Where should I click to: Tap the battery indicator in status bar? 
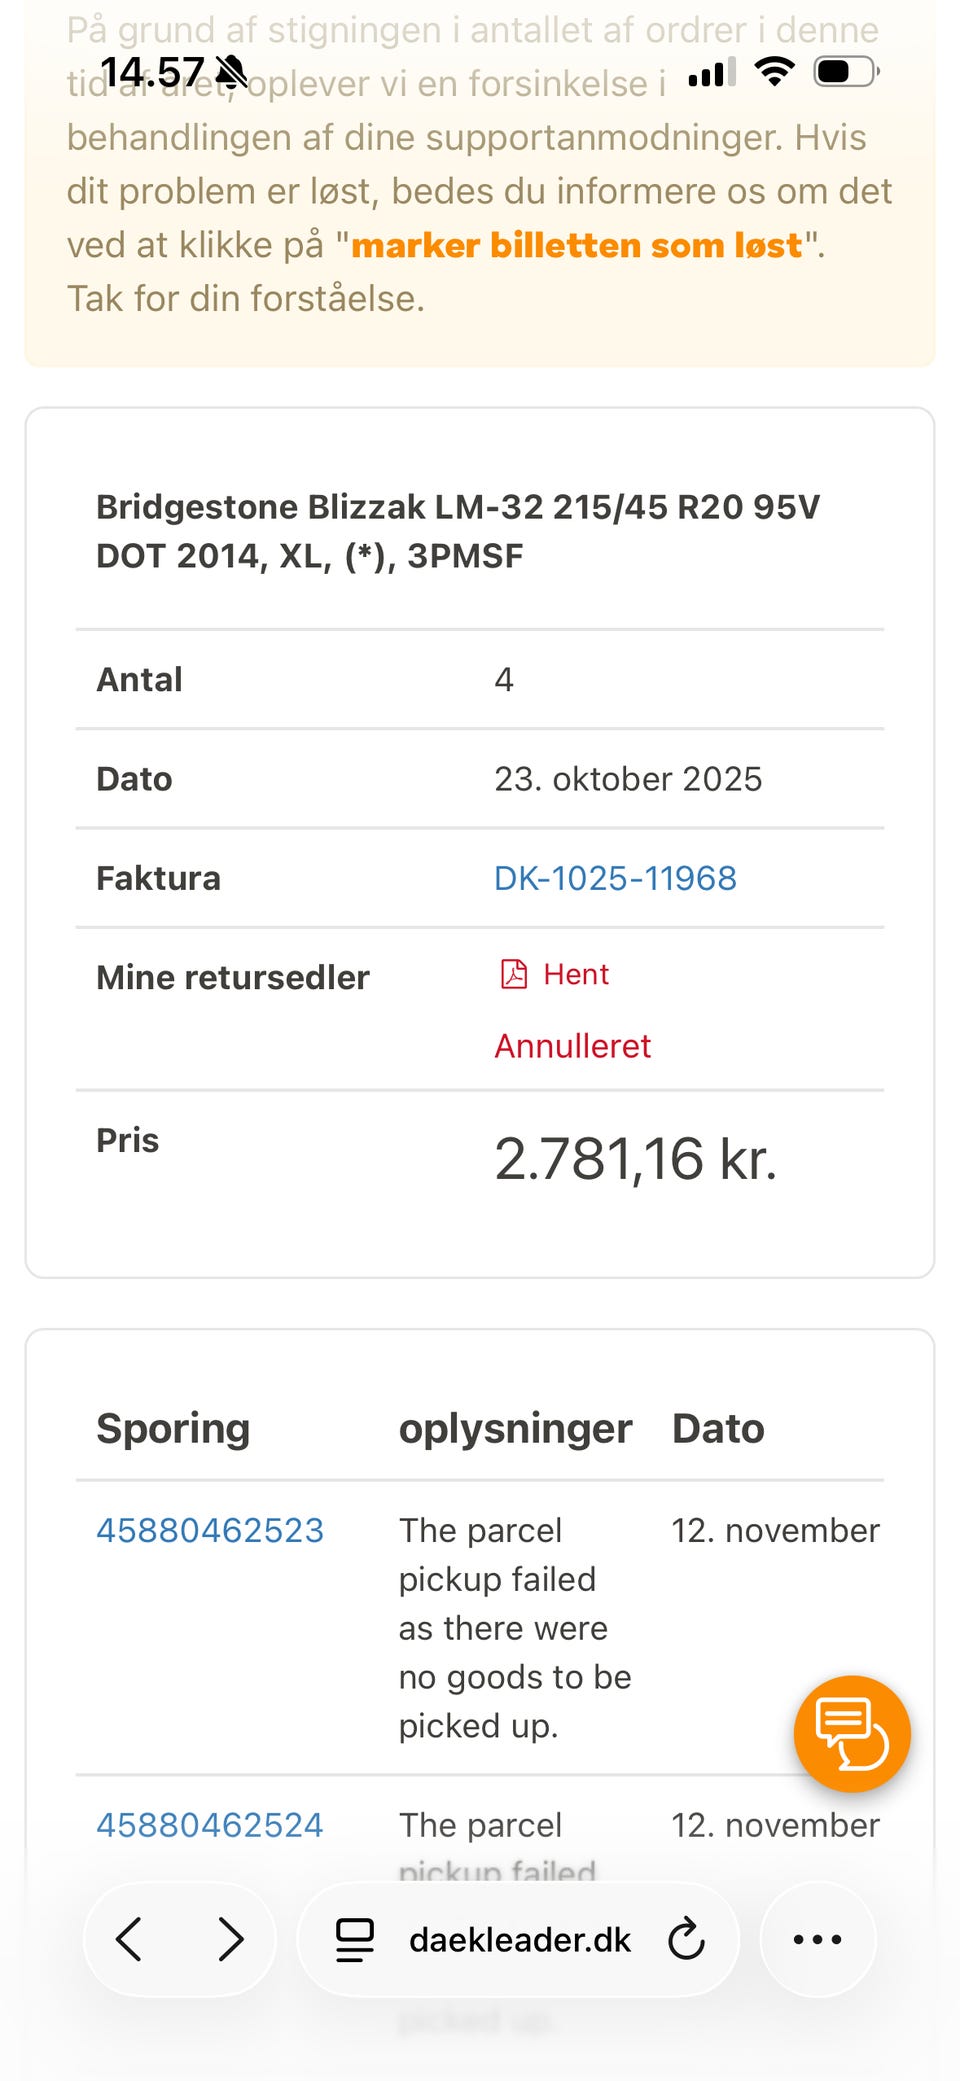coord(846,71)
